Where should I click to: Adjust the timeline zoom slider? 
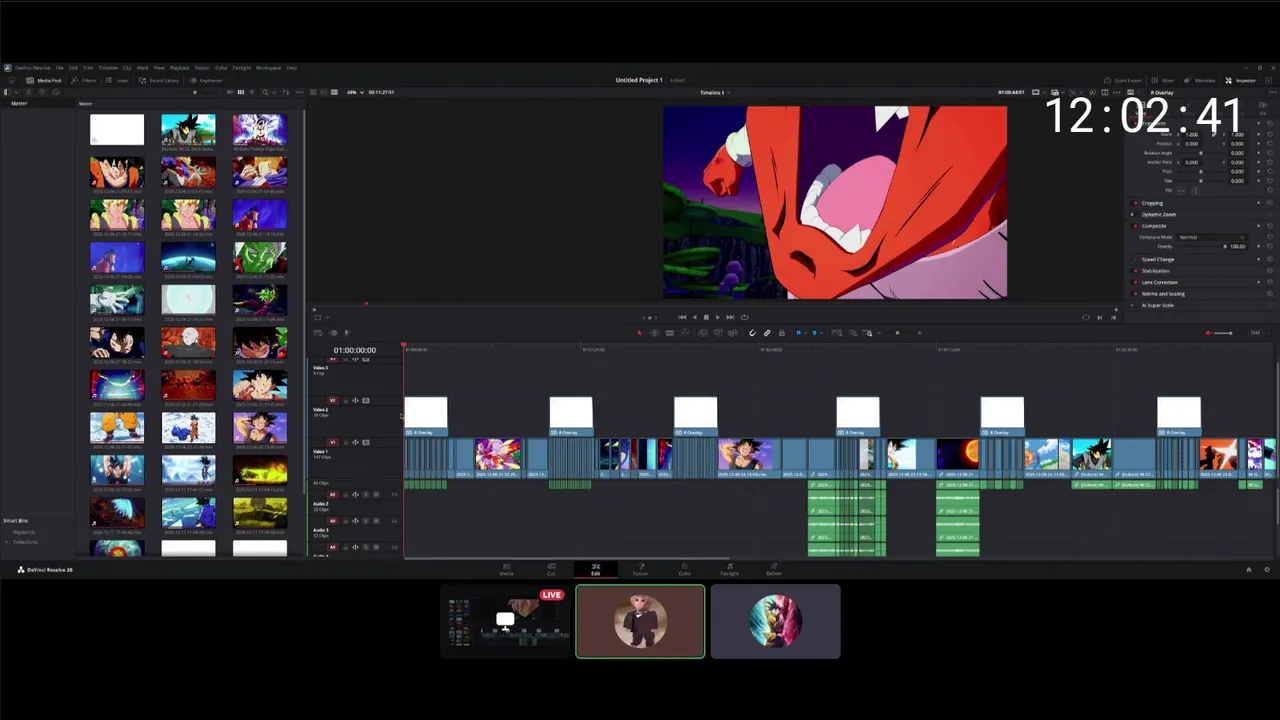point(897,333)
